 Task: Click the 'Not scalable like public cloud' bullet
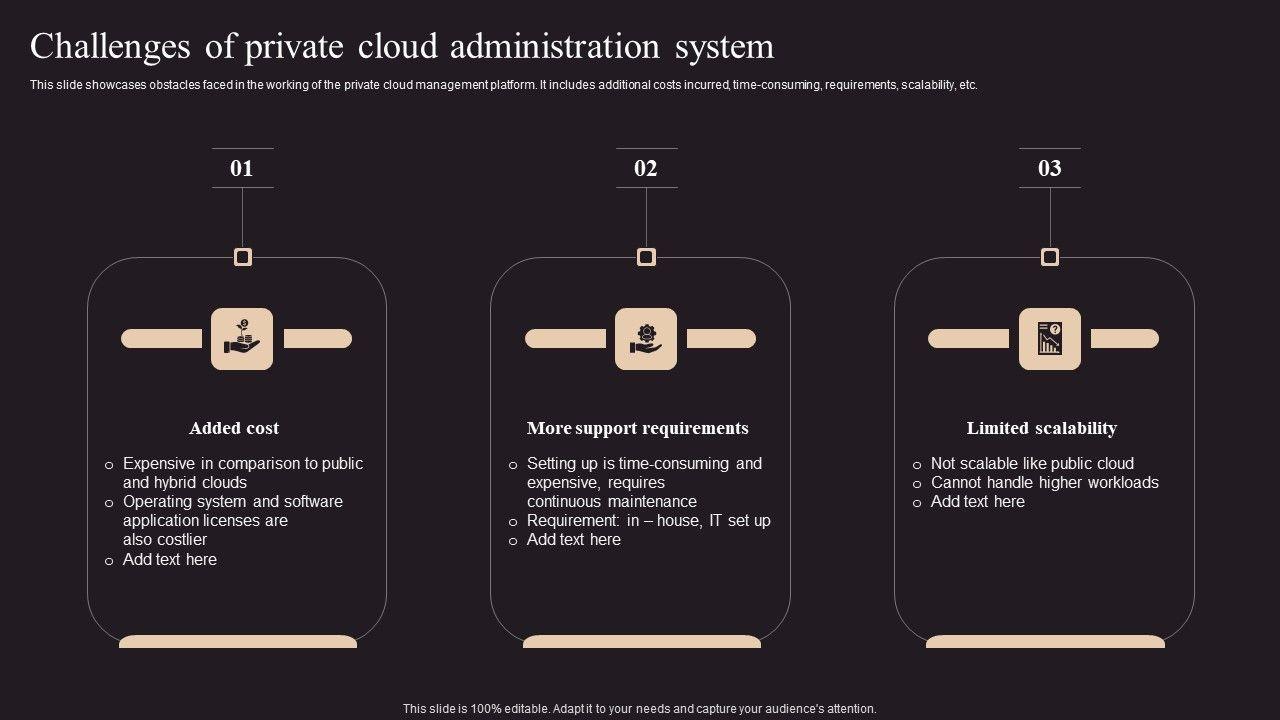pyautogui.click(x=1031, y=463)
